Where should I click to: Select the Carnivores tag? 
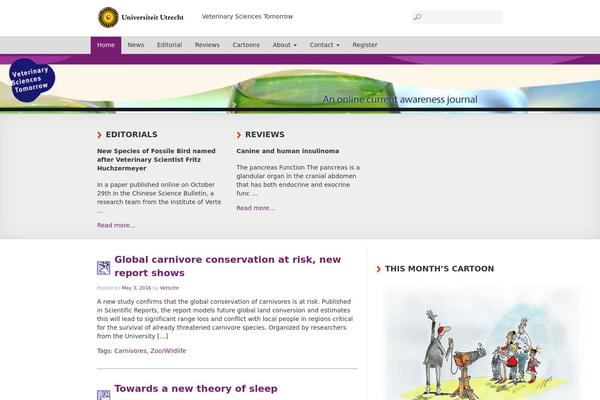coord(130,351)
